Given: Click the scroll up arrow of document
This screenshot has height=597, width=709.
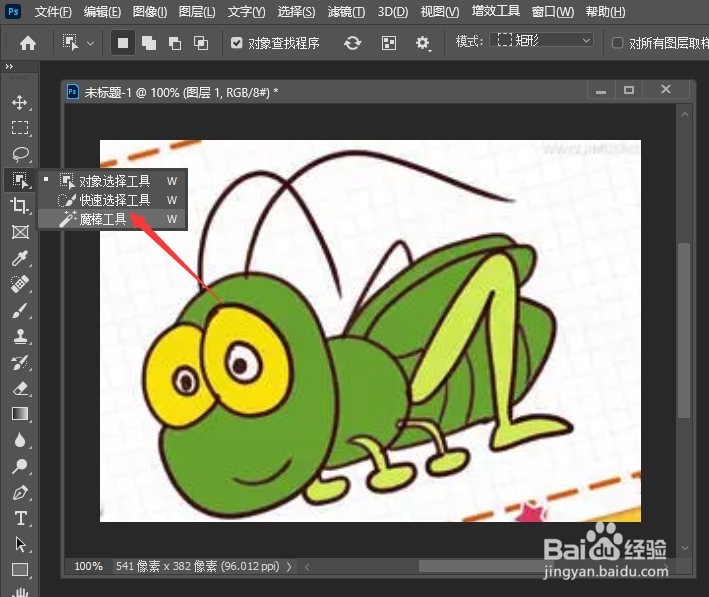Looking at the screenshot, I should pos(685,114).
